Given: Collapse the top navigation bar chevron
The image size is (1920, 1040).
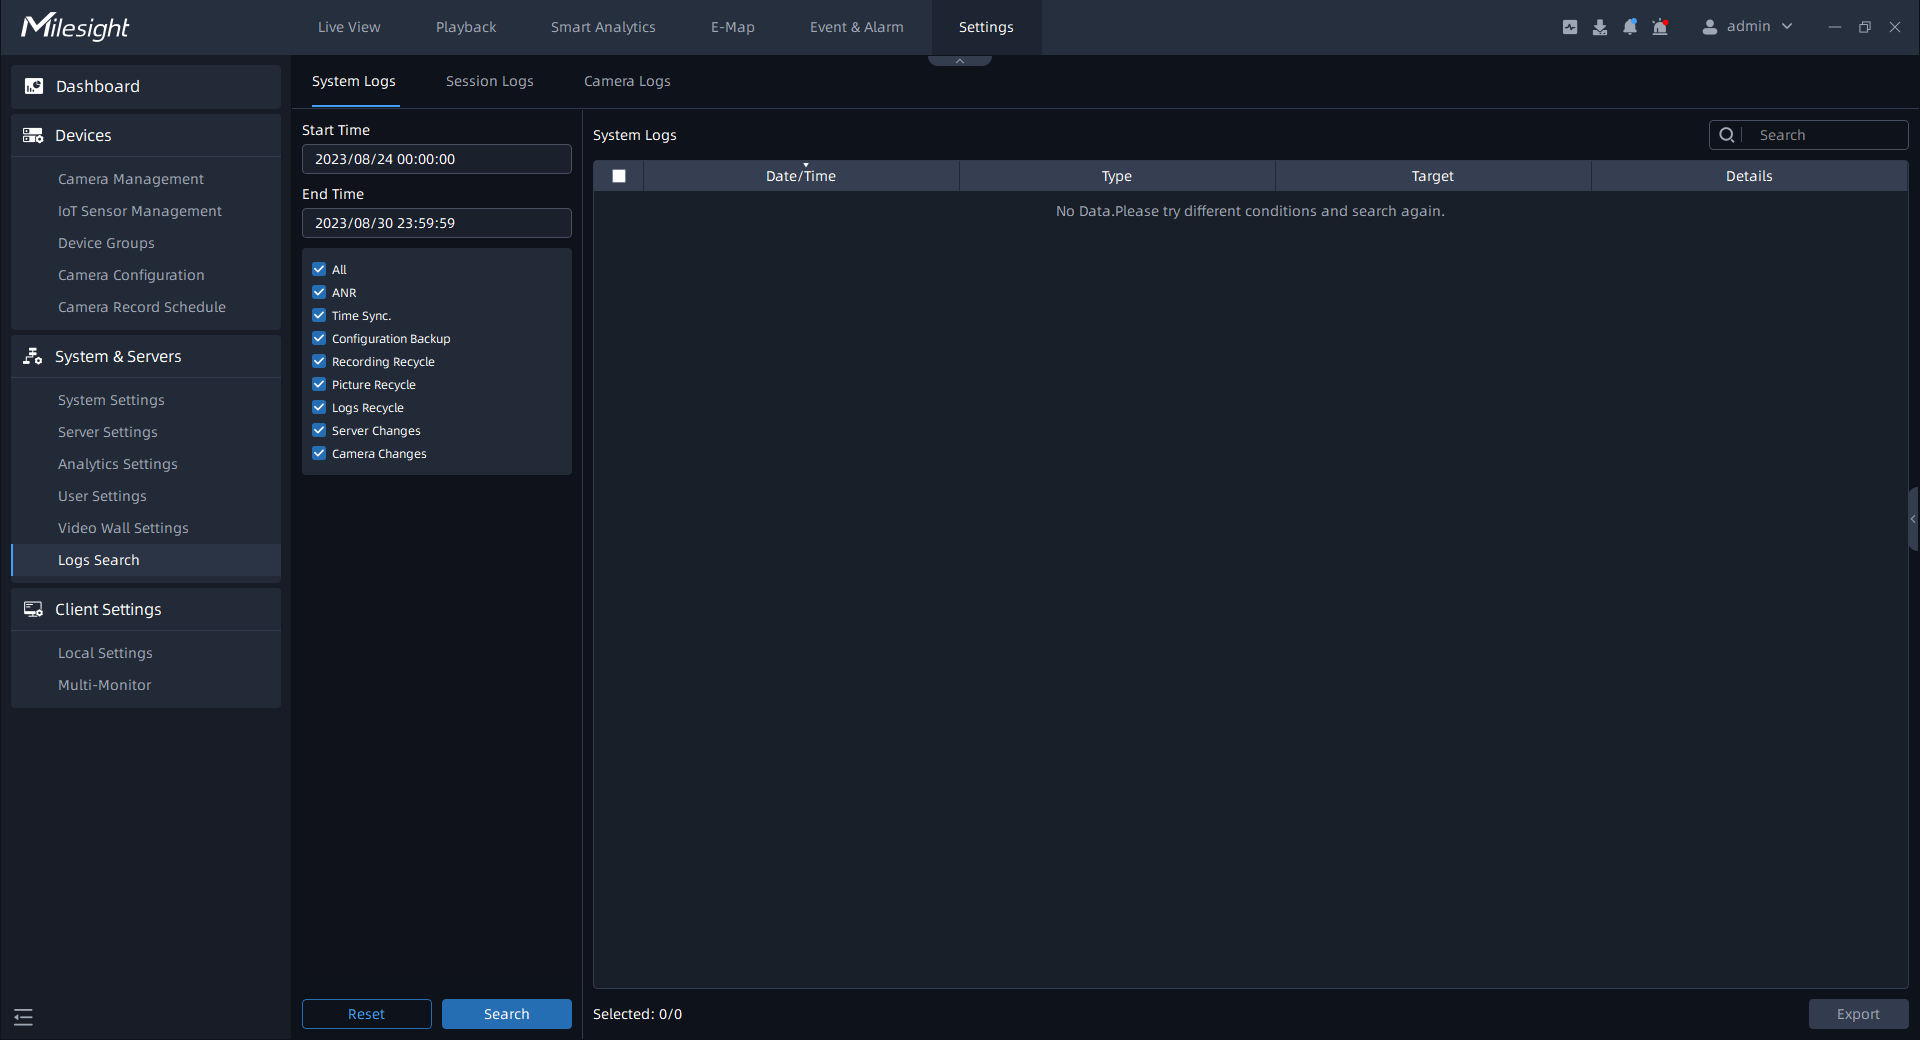Looking at the screenshot, I should [959, 61].
